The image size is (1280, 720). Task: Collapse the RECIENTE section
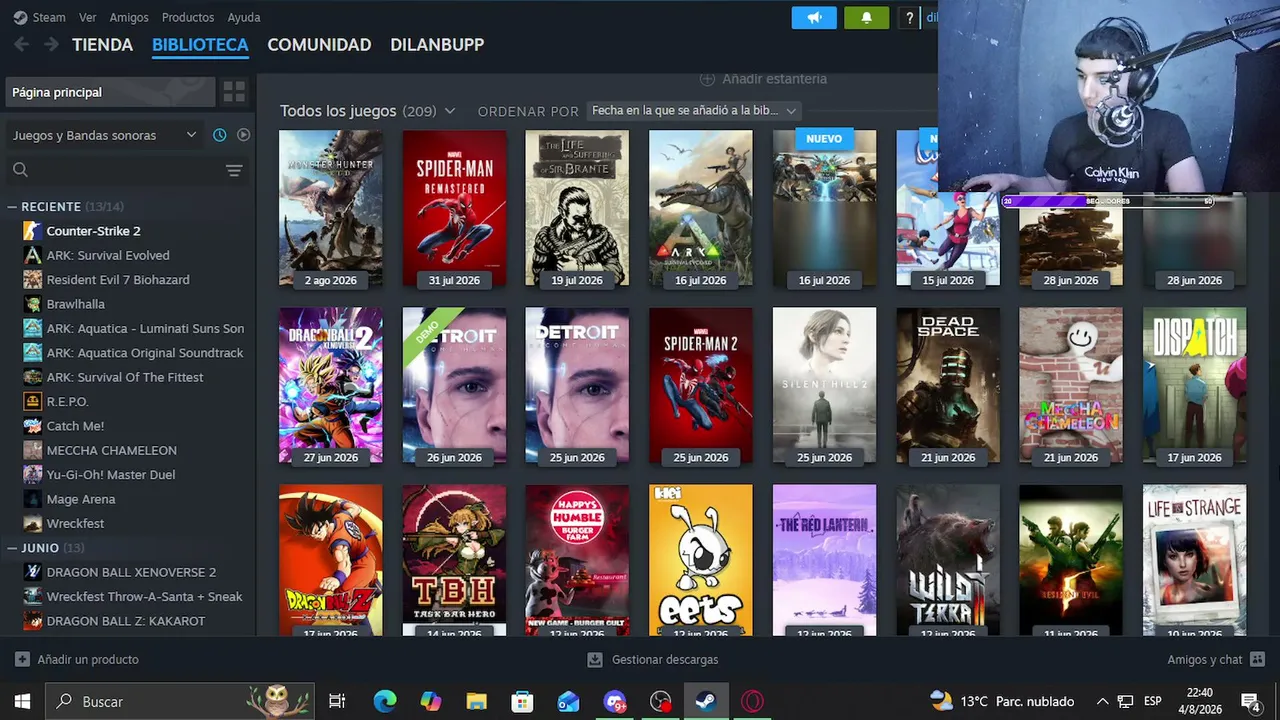13,207
